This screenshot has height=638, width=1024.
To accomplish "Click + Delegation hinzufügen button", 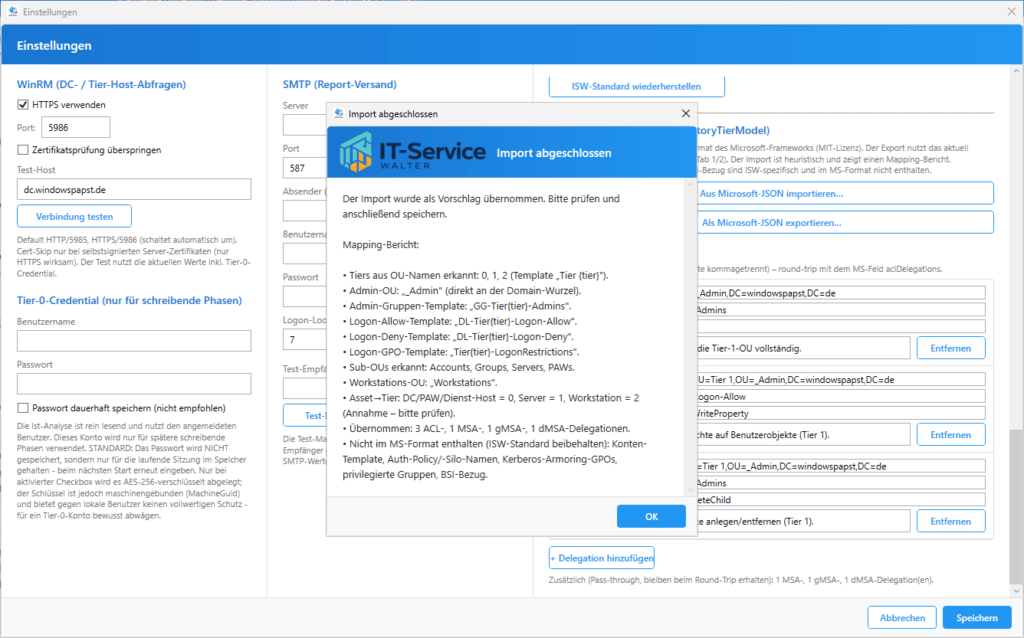I will click(x=601, y=558).
